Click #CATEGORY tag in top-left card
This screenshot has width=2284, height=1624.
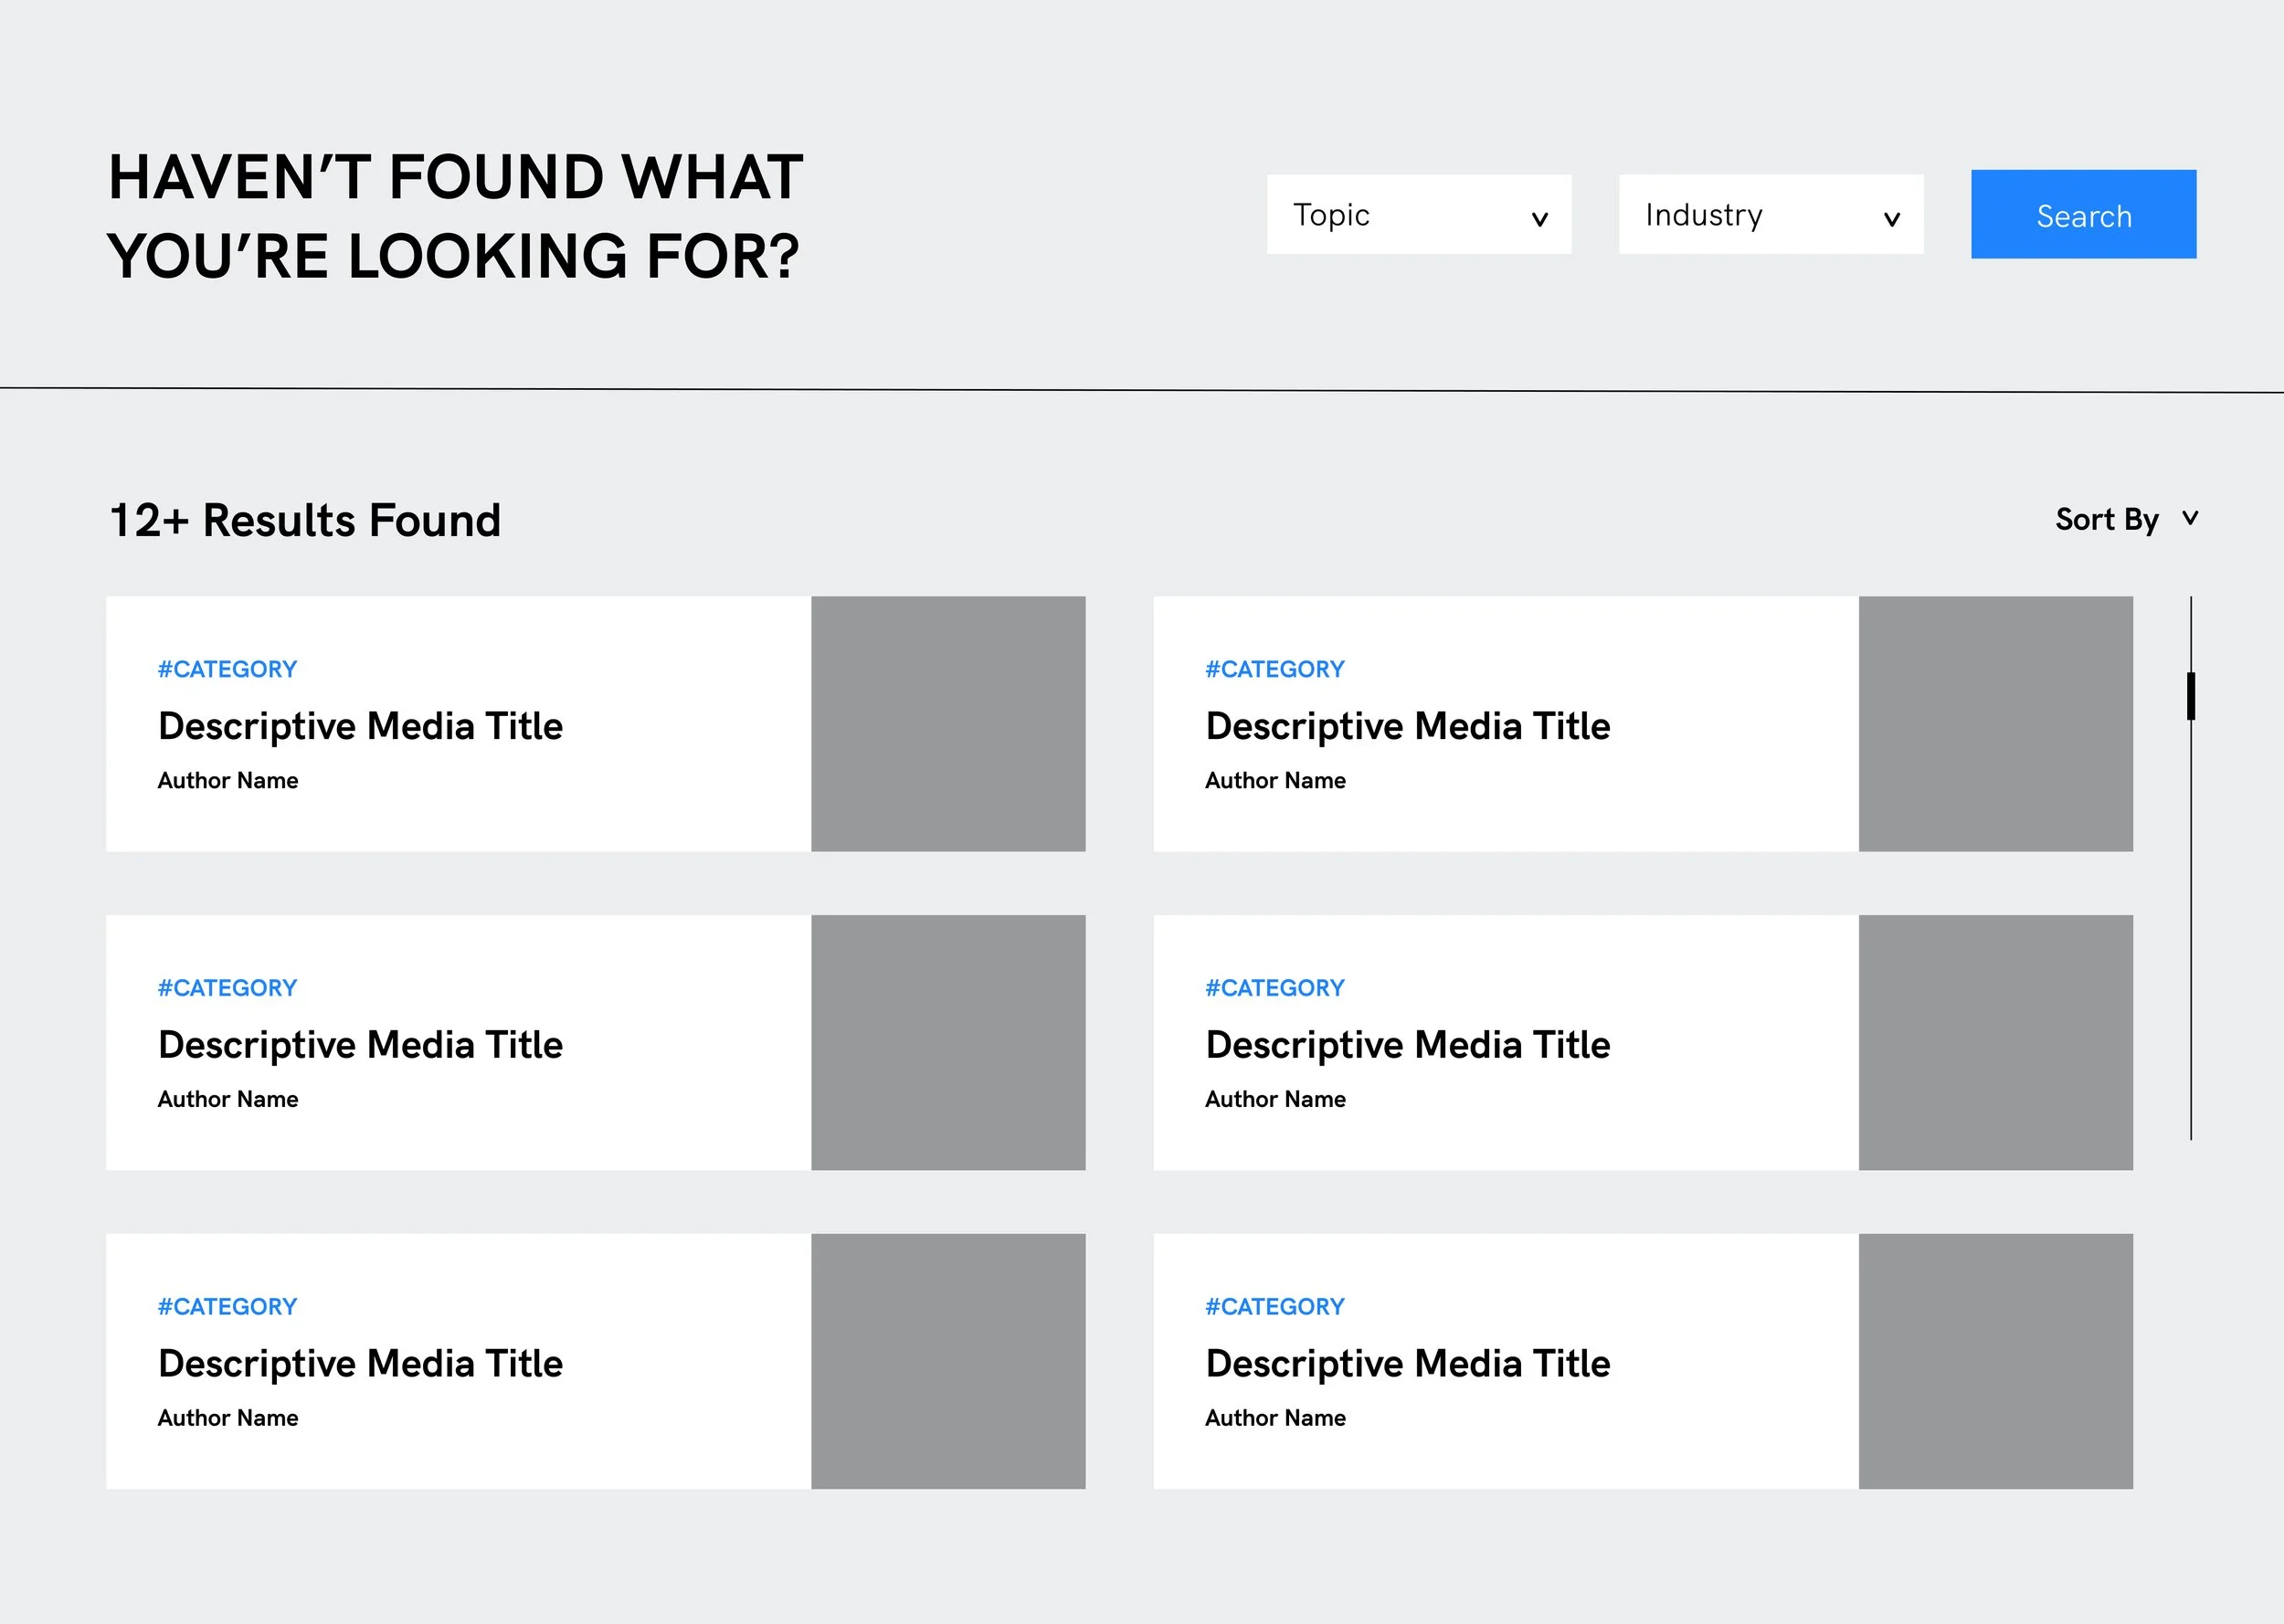[x=227, y=669]
